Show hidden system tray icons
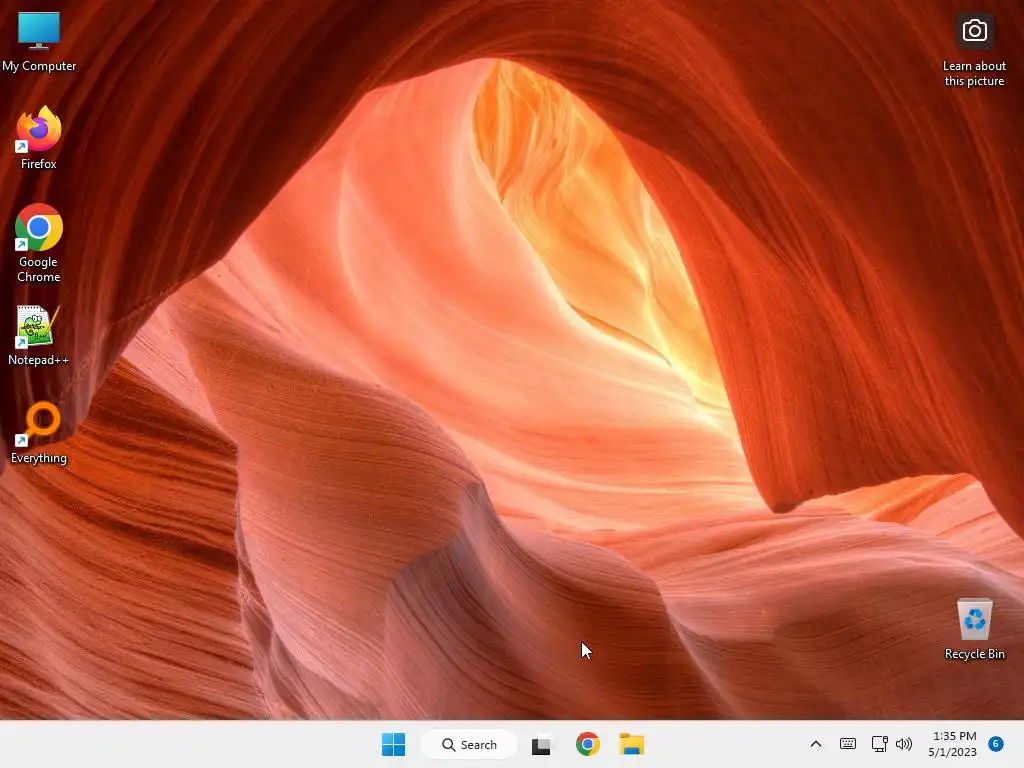 click(x=816, y=744)
